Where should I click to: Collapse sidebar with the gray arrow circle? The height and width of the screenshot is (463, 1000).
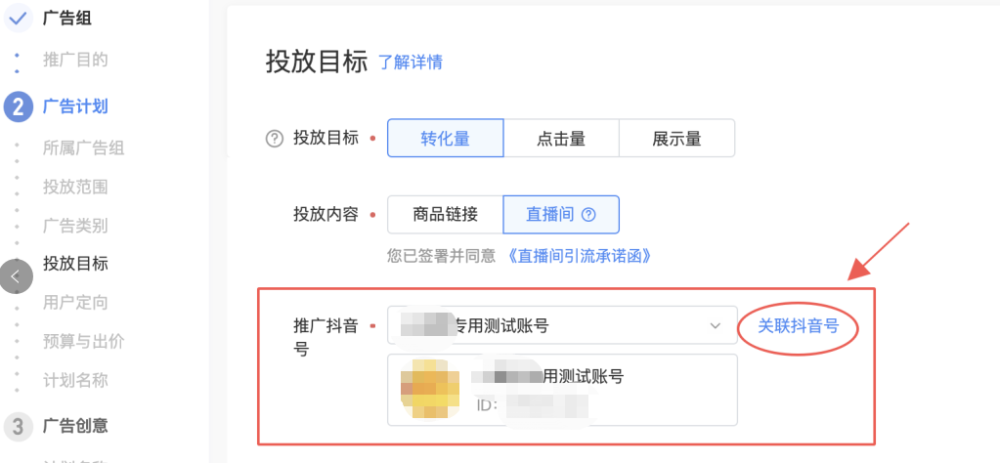[x=15, y=277]
